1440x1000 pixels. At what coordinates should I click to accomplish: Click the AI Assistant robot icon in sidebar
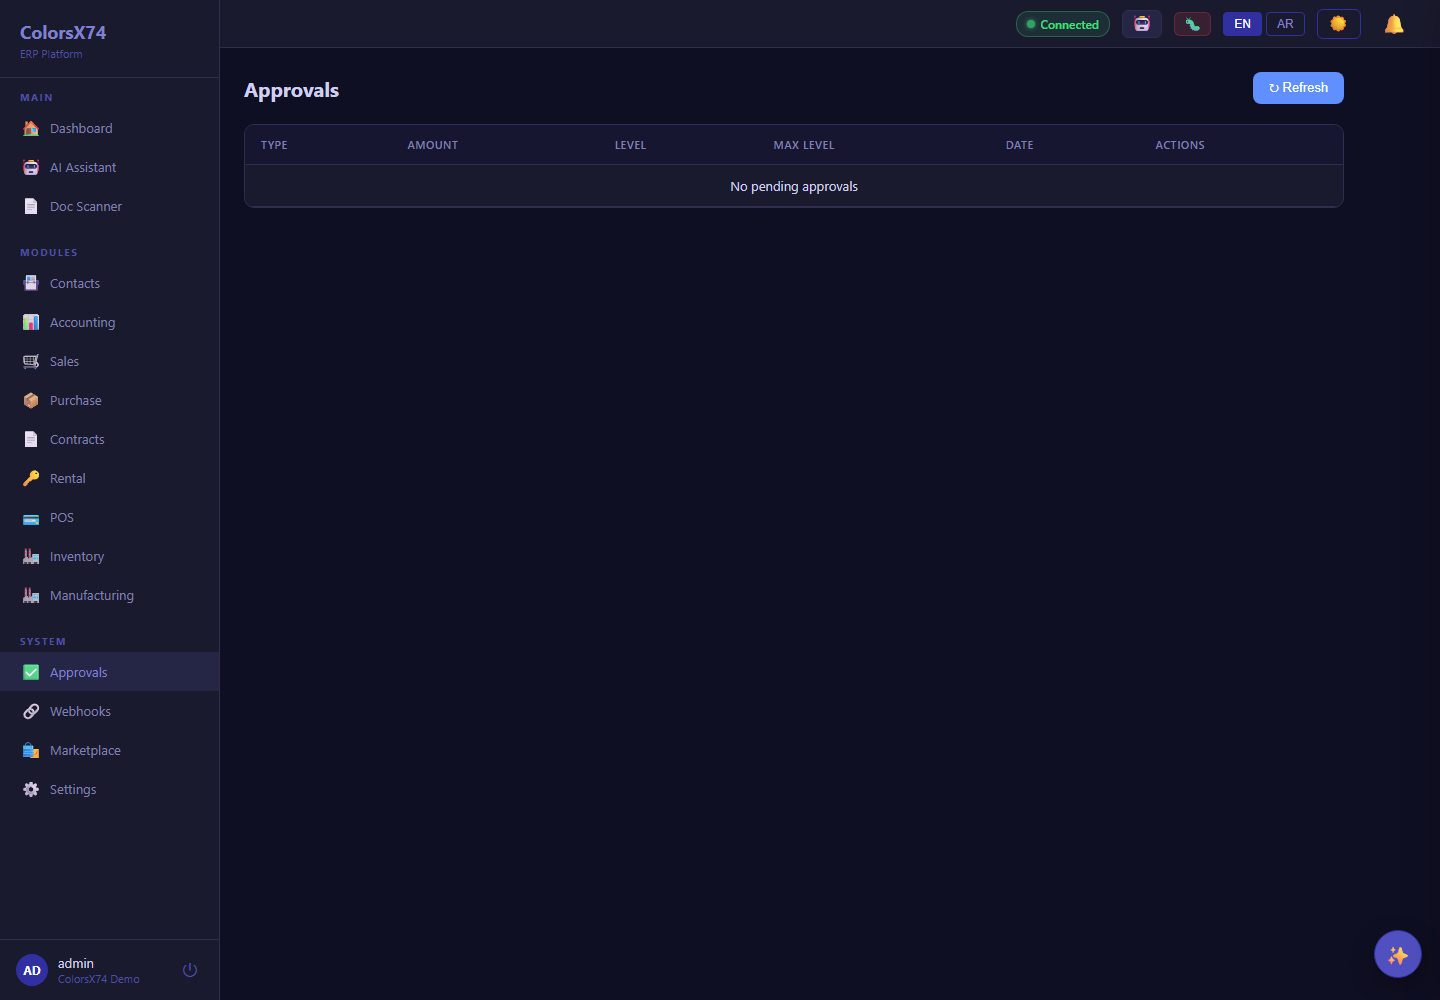click(31, 167)
